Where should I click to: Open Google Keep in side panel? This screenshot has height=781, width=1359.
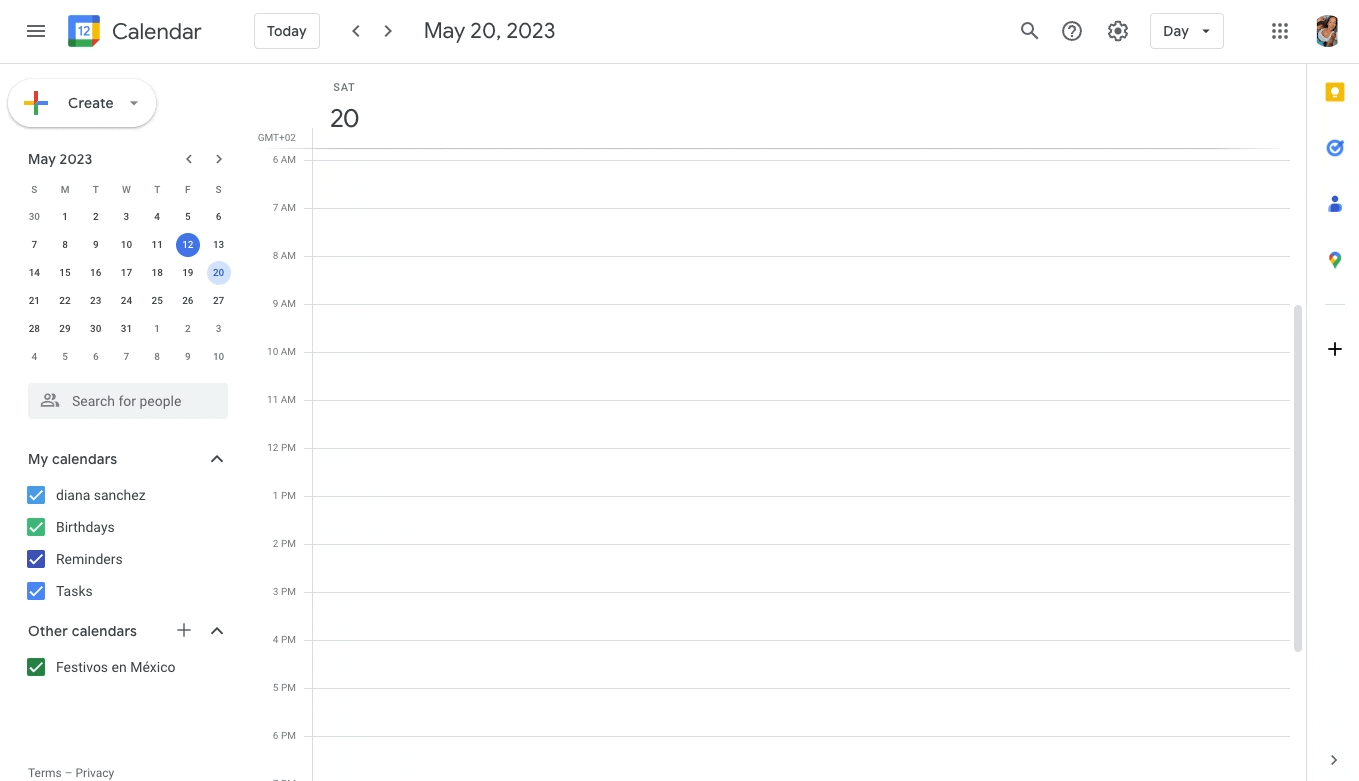pos(1334,92)
